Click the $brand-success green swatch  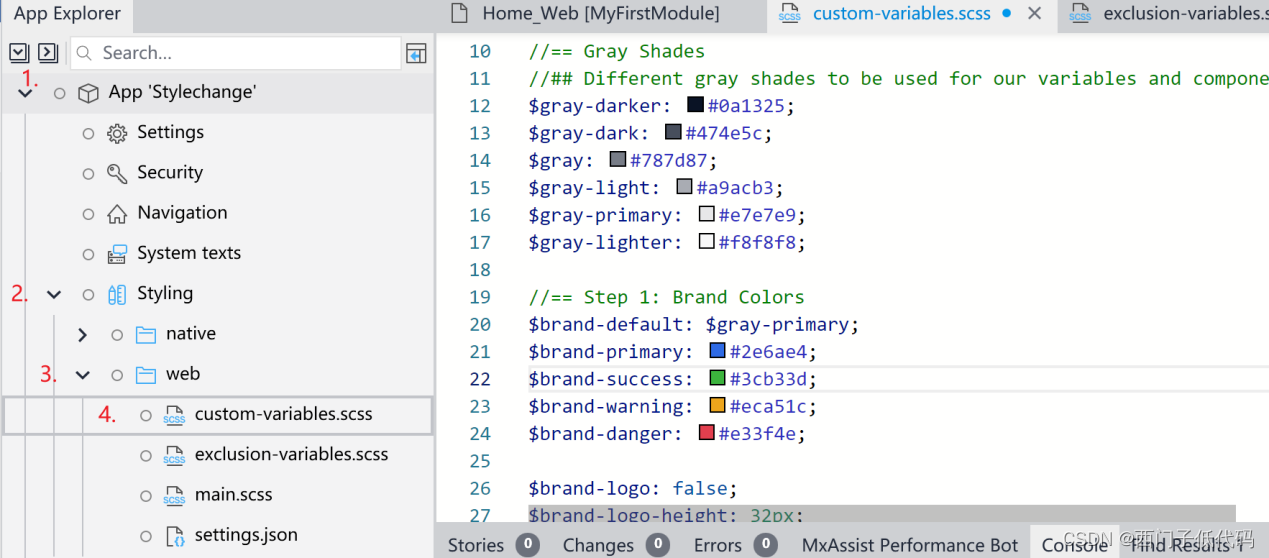click(x=717, y=378)
